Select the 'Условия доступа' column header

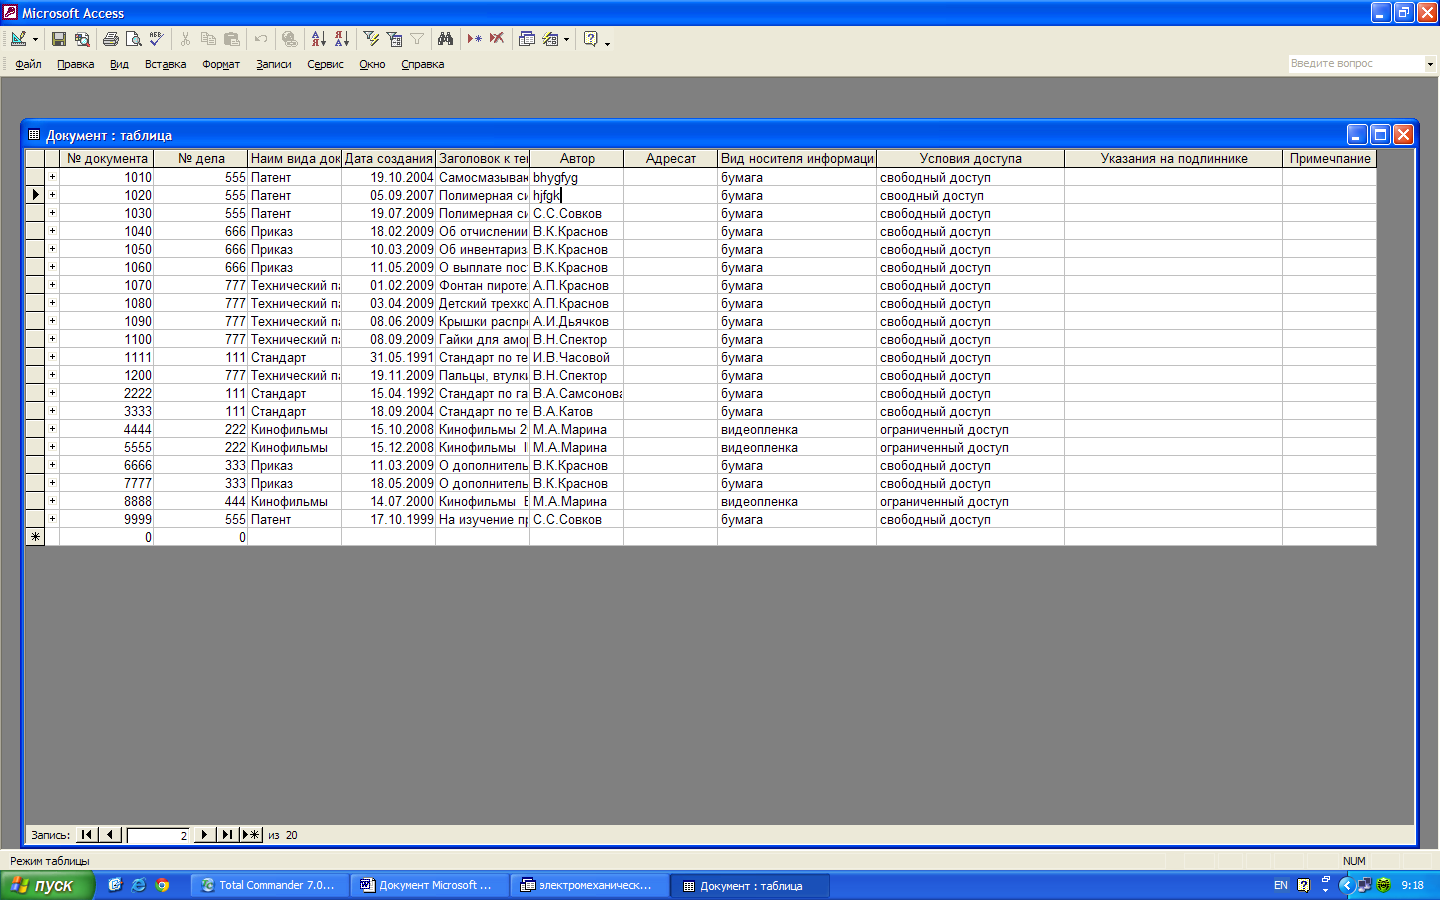[x=970, y=158]
